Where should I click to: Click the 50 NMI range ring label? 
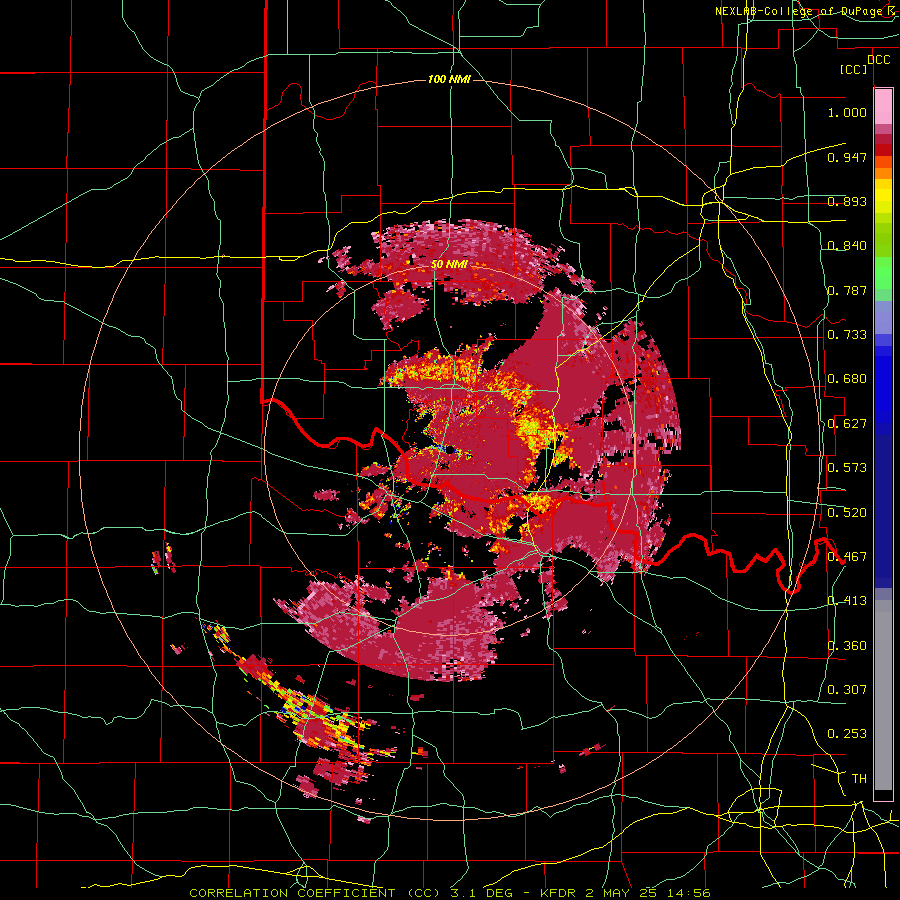point(449,264)
